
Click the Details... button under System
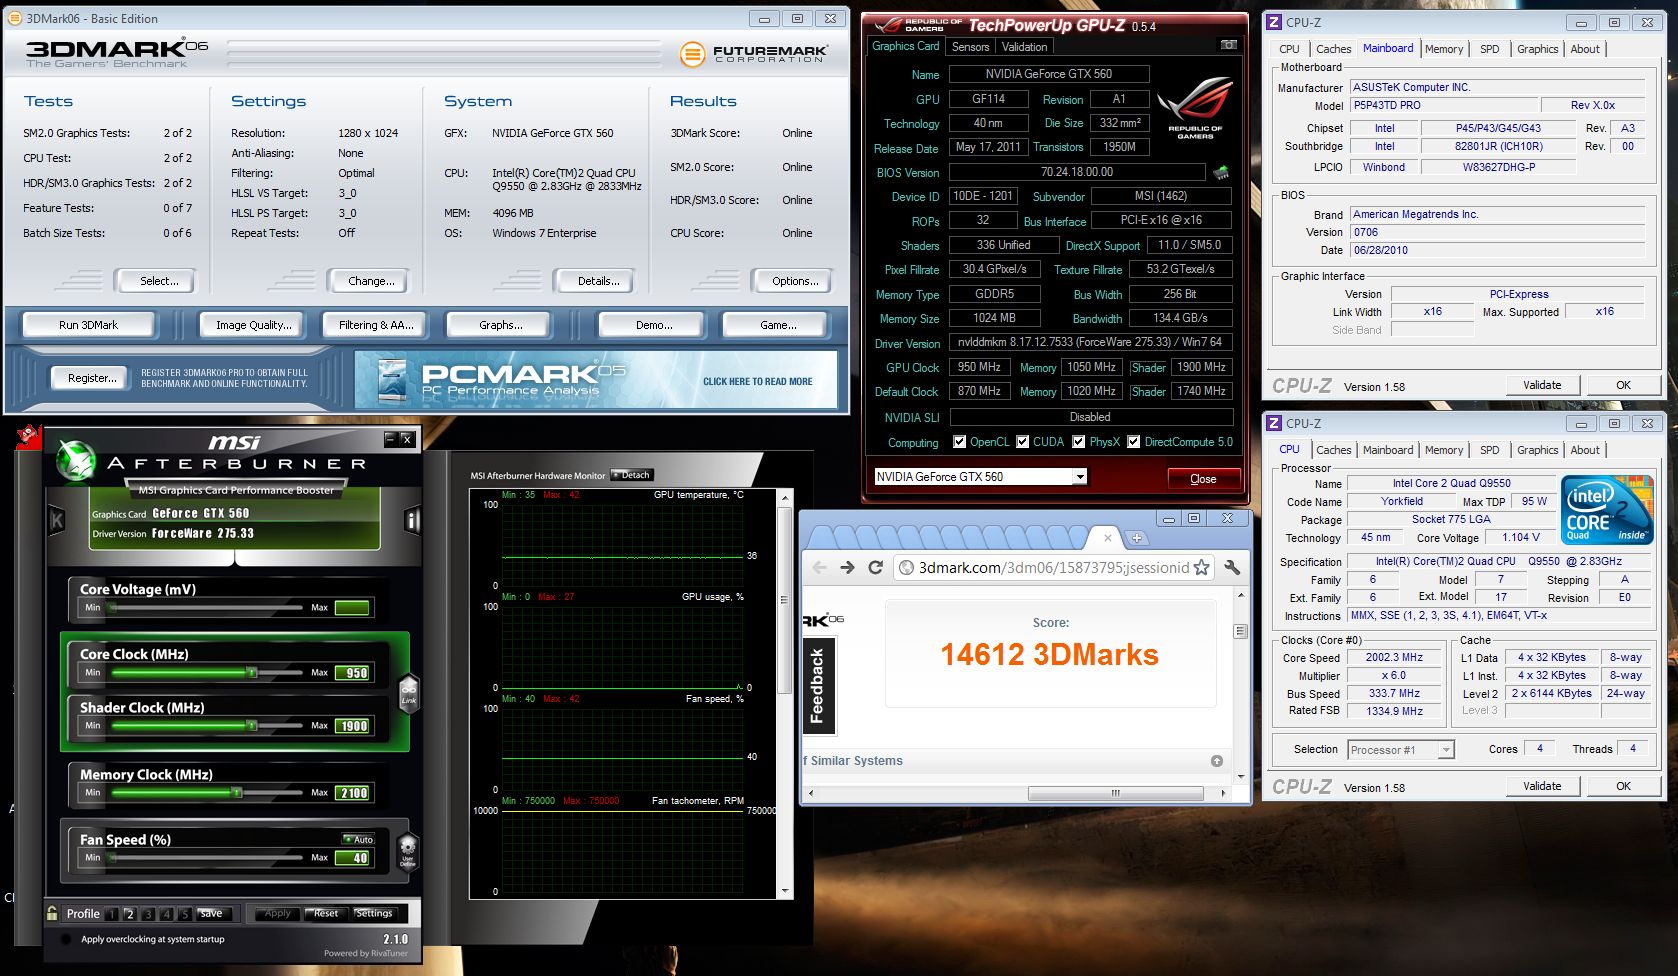point(598,281)
